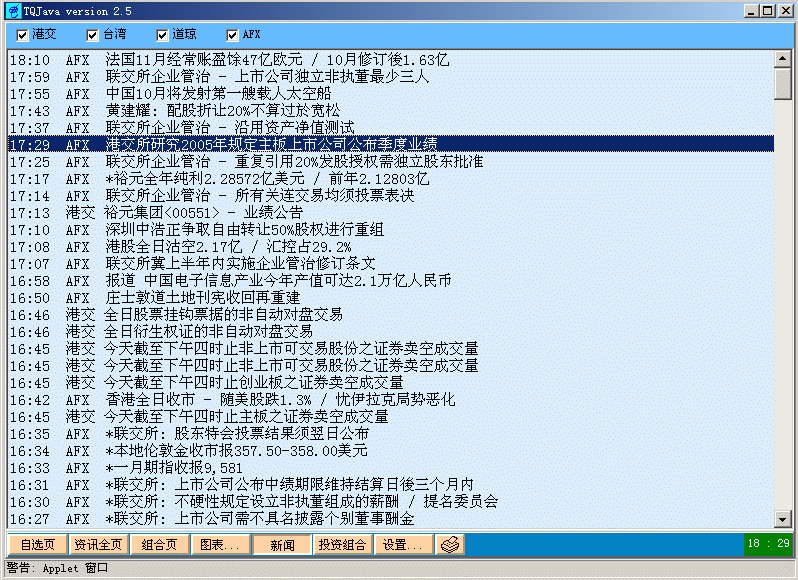Select 今天截至下午四时止主板之证券卖空成交量 row
The height and width of the screenshot is (580, 798).
391,417
